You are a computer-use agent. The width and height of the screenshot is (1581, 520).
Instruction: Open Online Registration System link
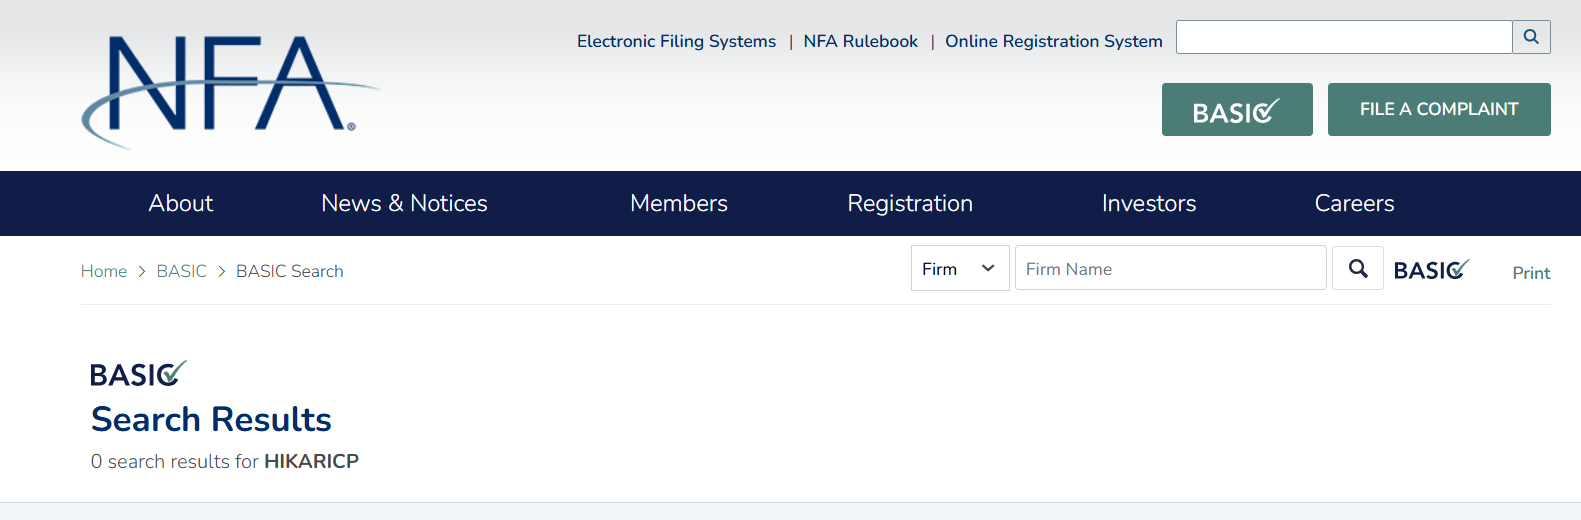tap(1054, 41)
